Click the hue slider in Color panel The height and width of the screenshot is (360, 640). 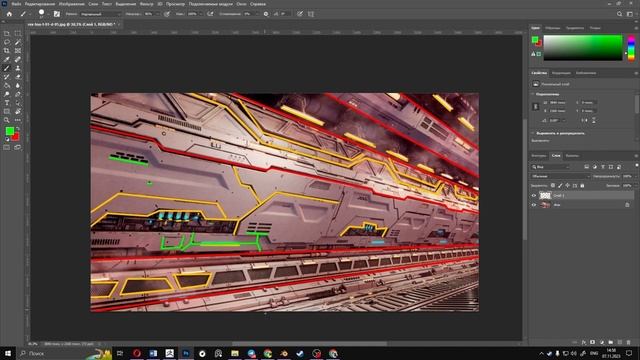(x=631, y=48)
